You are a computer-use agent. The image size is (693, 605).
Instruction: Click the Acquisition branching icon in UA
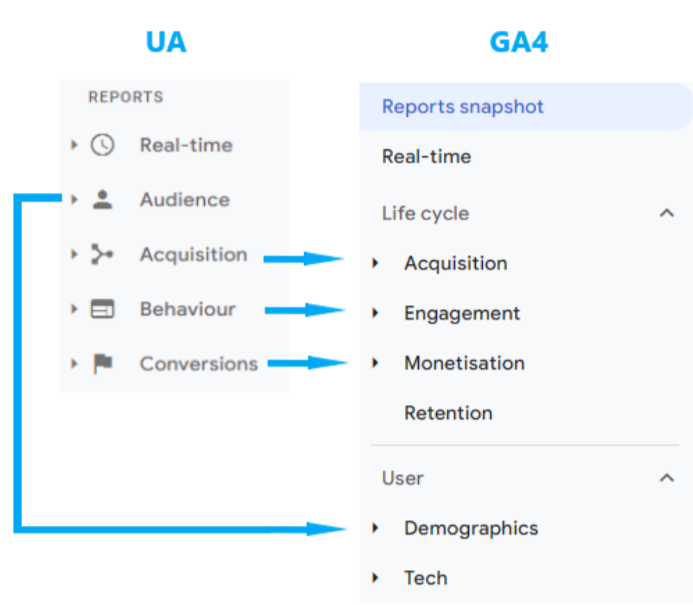pyautogui.click(x=102, y=255)
